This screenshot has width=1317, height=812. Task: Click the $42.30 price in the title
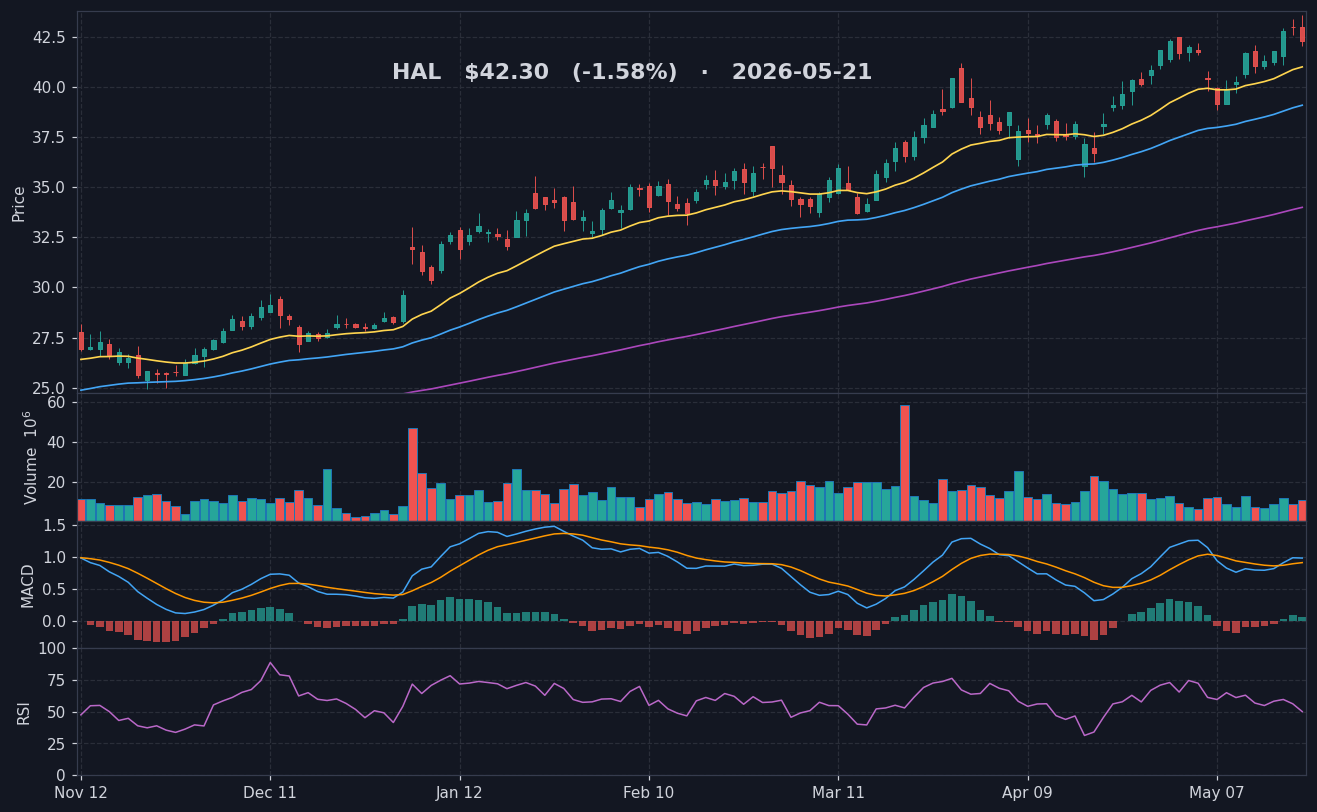(x=507, y=73)
